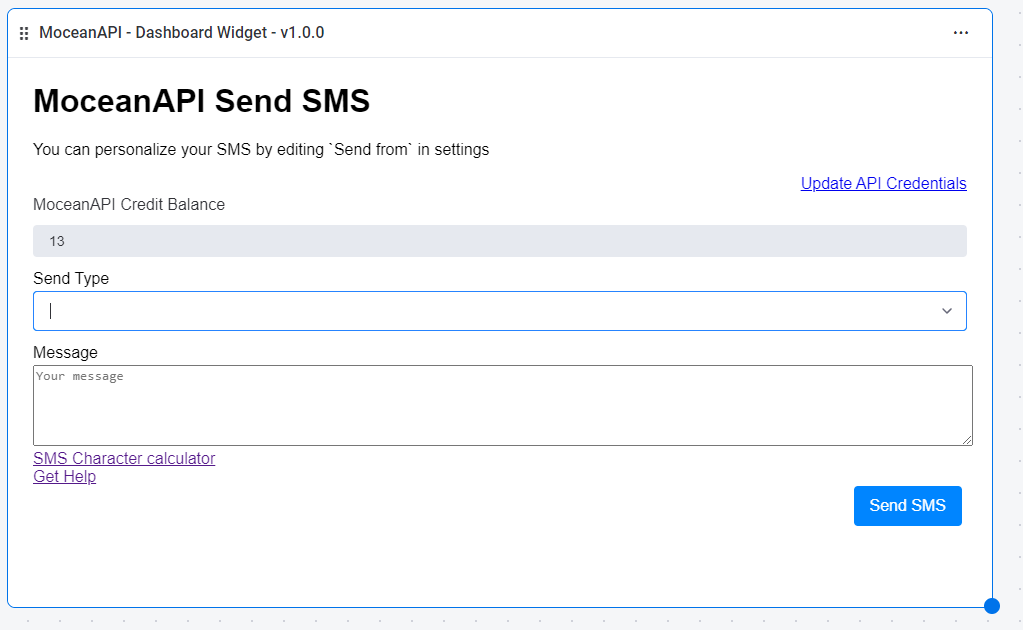Screen dimensions: 1023x630
Task: Click the Send Type label
Action: [x=71, y=278]
